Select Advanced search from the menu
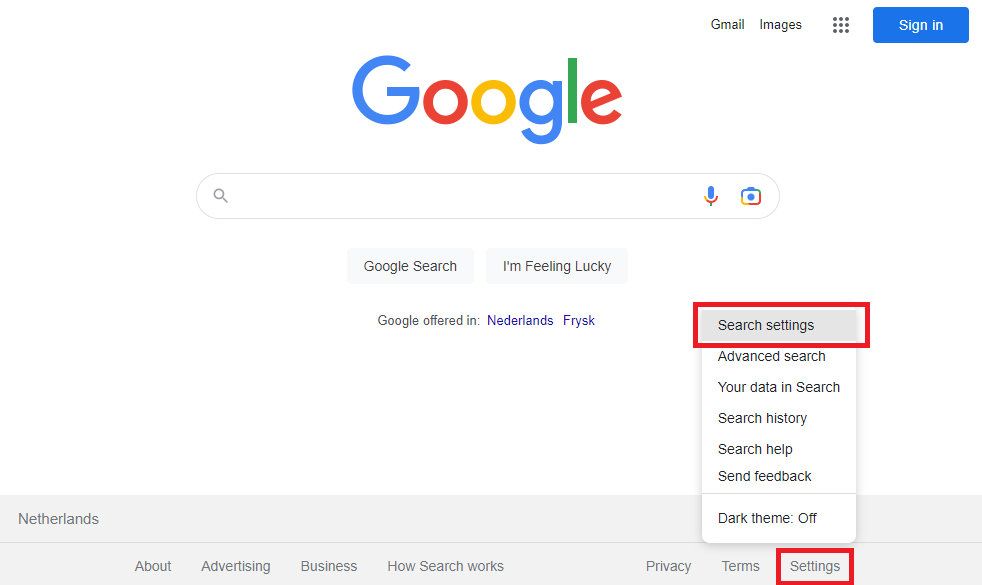Viewport: 982px width, 585px height. 771,356
